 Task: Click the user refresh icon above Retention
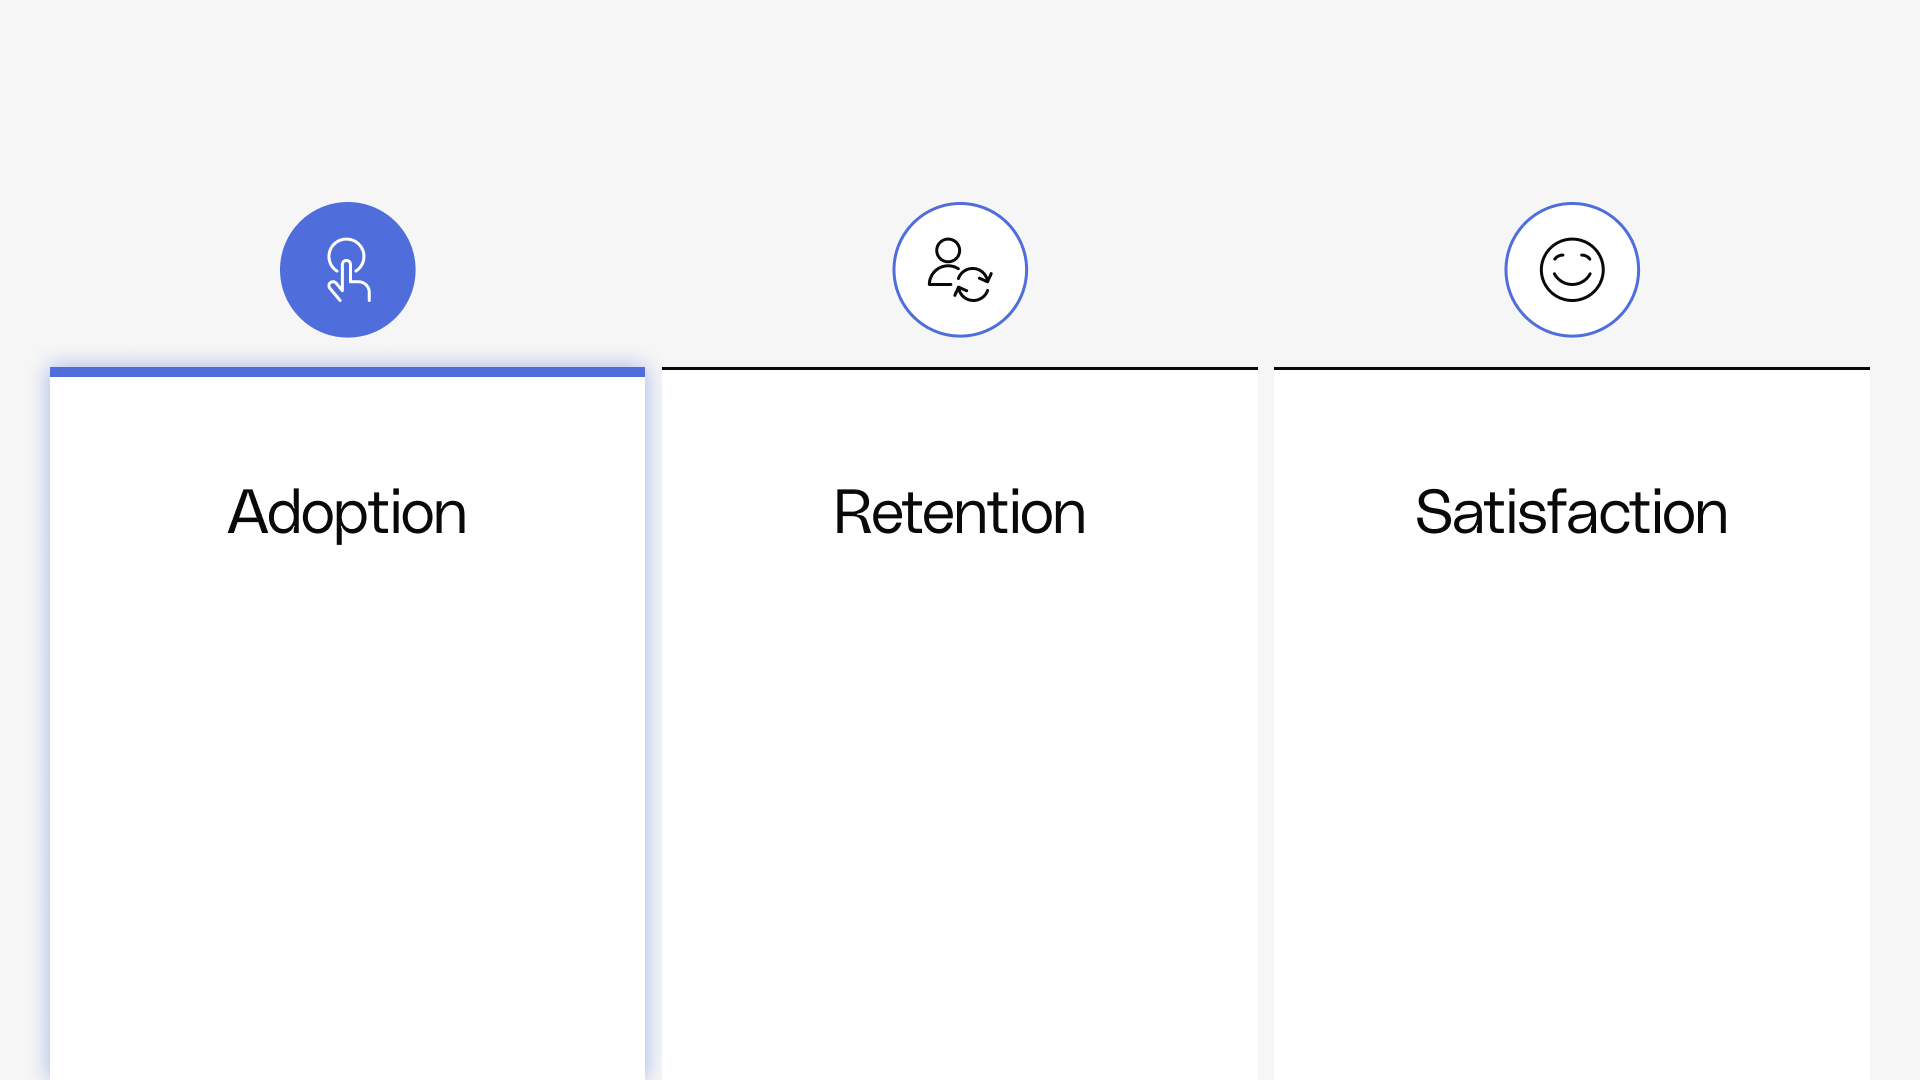pyautogui.click(x=959, y=269)
